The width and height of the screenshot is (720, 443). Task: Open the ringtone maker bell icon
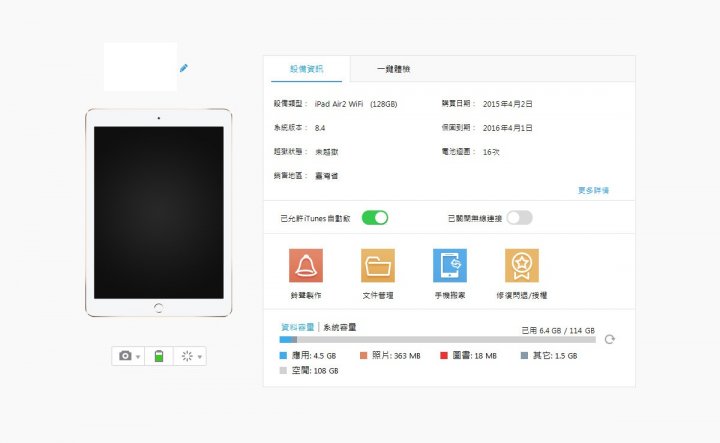(x=306, y=265)
